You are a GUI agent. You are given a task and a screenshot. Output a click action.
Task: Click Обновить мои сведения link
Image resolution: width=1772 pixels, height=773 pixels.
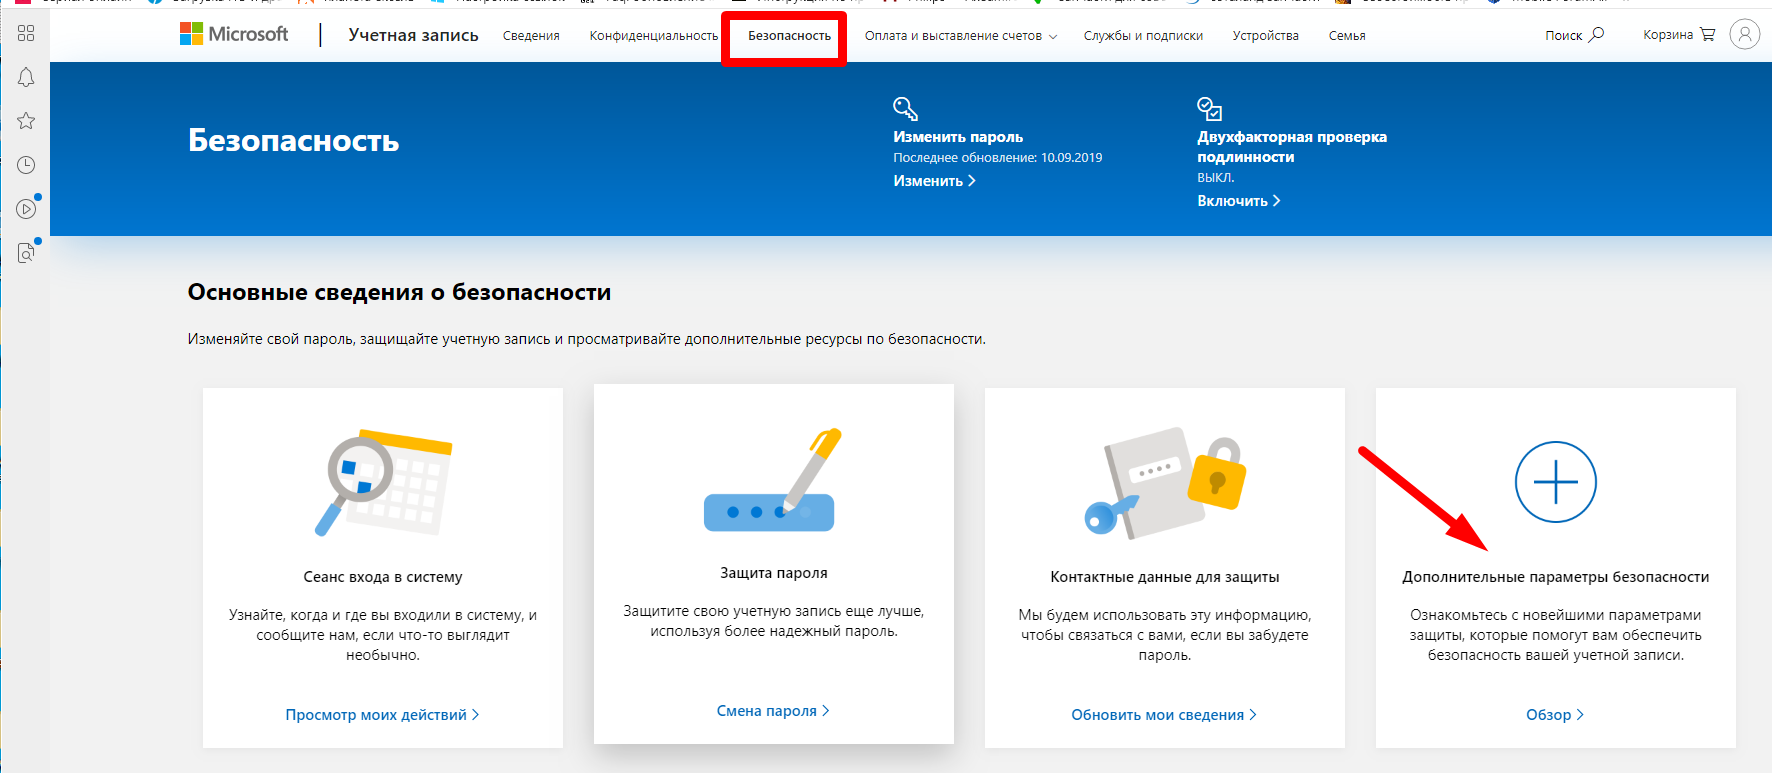(1163, 715)
